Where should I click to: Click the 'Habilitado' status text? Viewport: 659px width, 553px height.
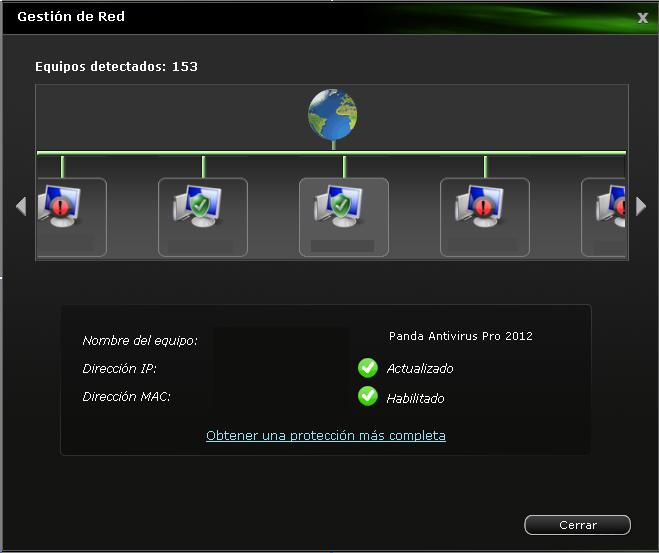415,398
